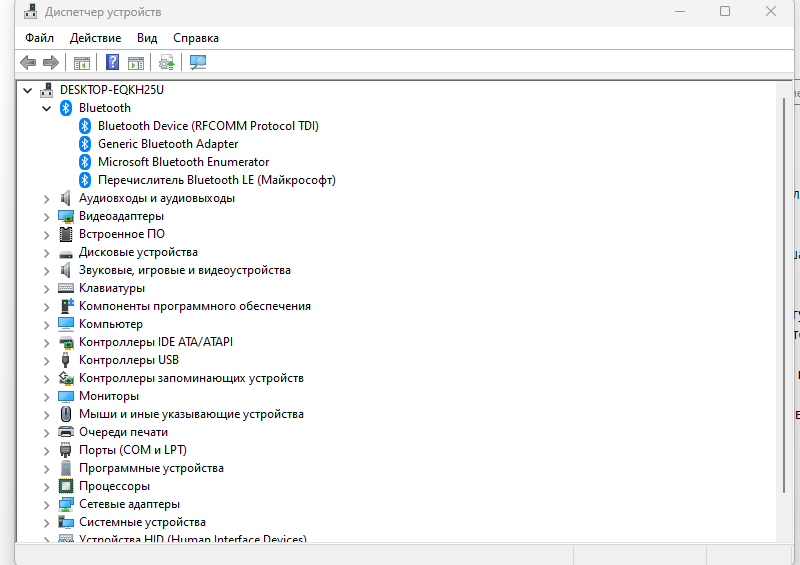Open the Файл menu
Image resolution: width=800 pixels, height=565 pixels.
pyautogui.click(x=39, y=38)
